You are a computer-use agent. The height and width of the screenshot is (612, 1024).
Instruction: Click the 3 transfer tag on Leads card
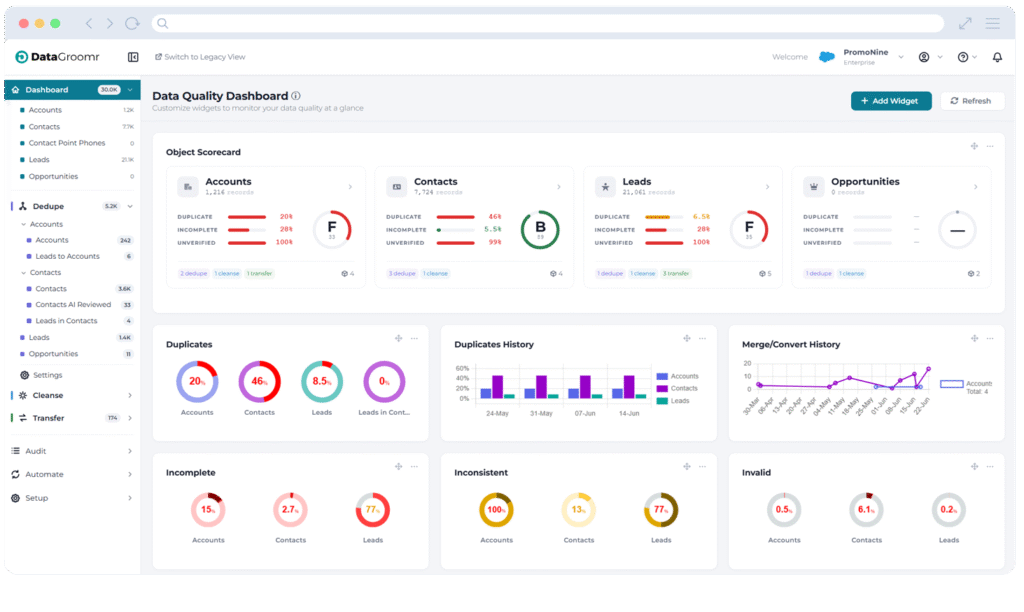(x=676, y=274)
